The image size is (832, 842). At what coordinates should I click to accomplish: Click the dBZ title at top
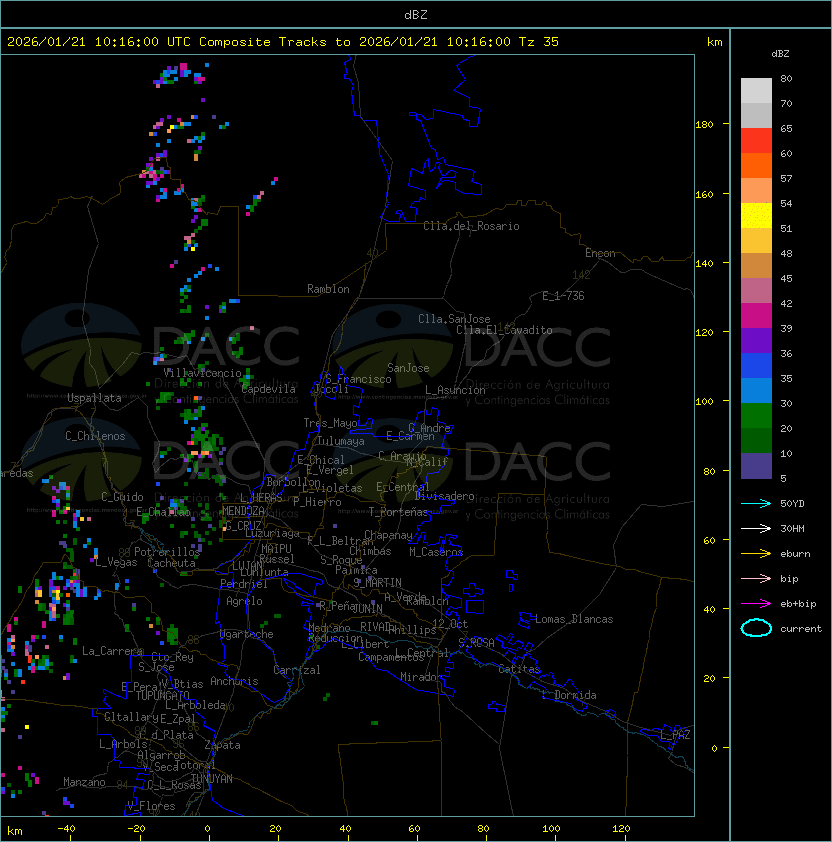(416, 14)
